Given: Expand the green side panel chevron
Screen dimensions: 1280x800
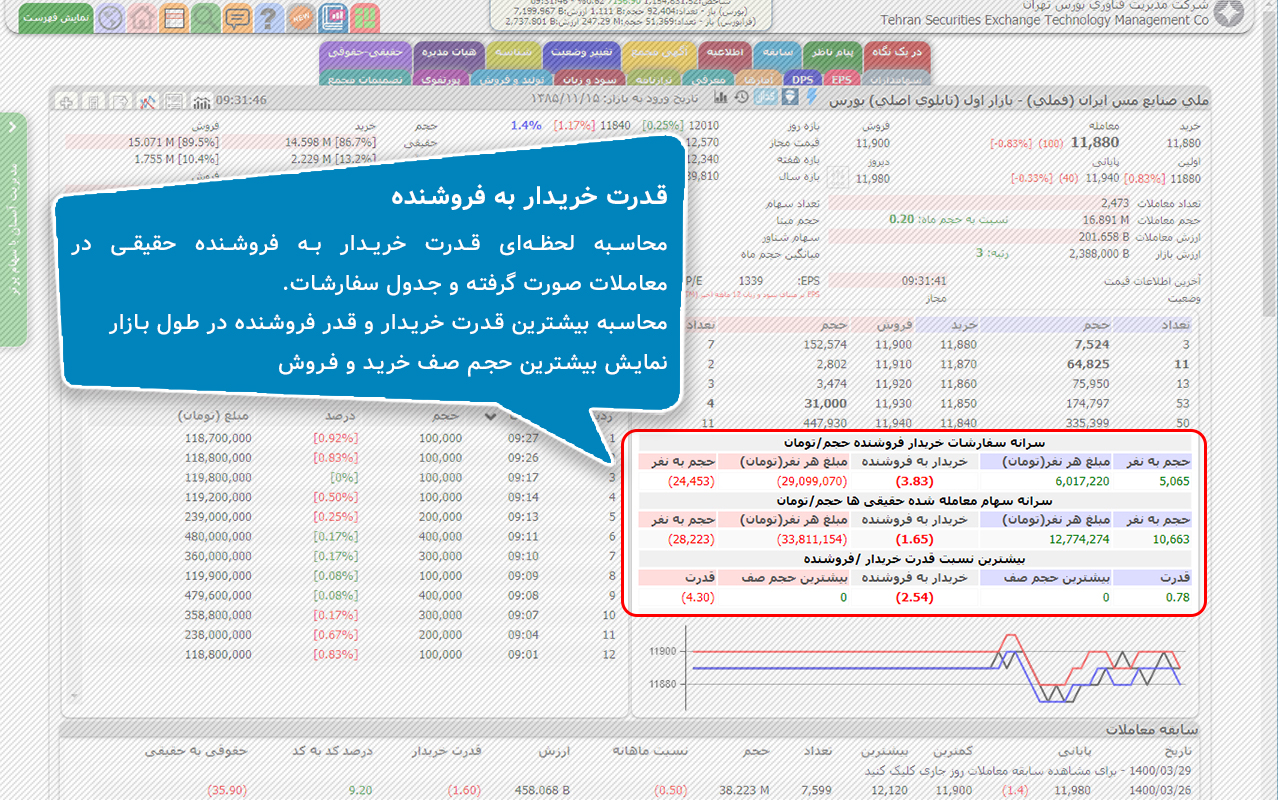Looking at the screenshot, I should coord(12,127).
